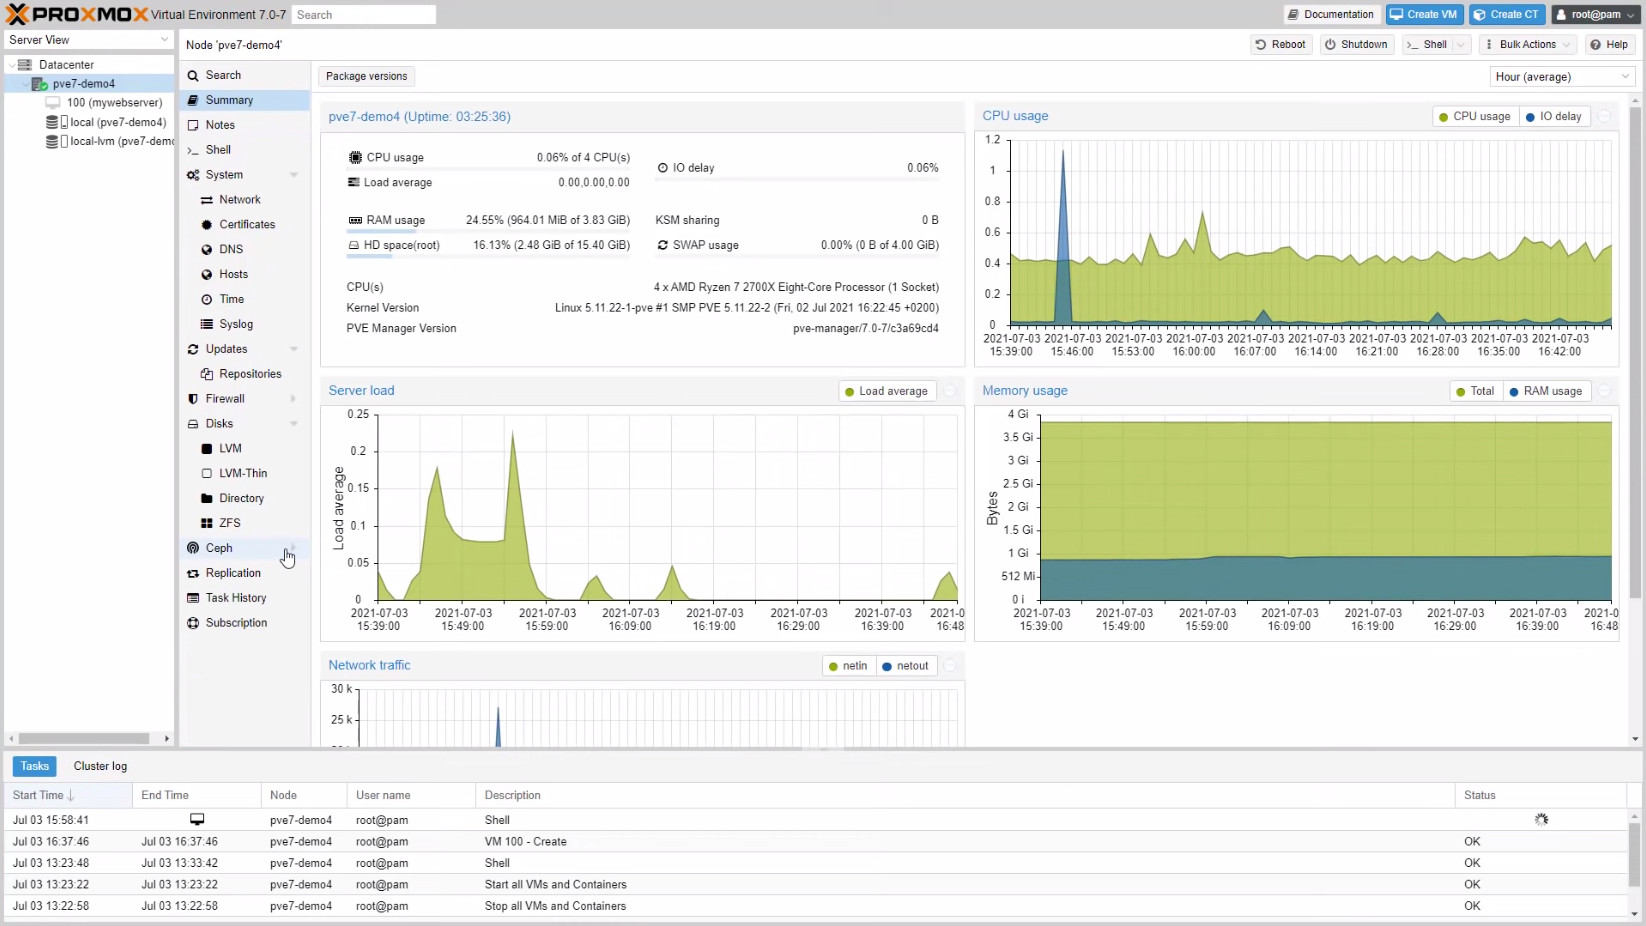Image resolution: width=1646 pixels, height=926 pixels.
Task: Toggle IO delay series in chart legend
Action: pos(1553,116)
